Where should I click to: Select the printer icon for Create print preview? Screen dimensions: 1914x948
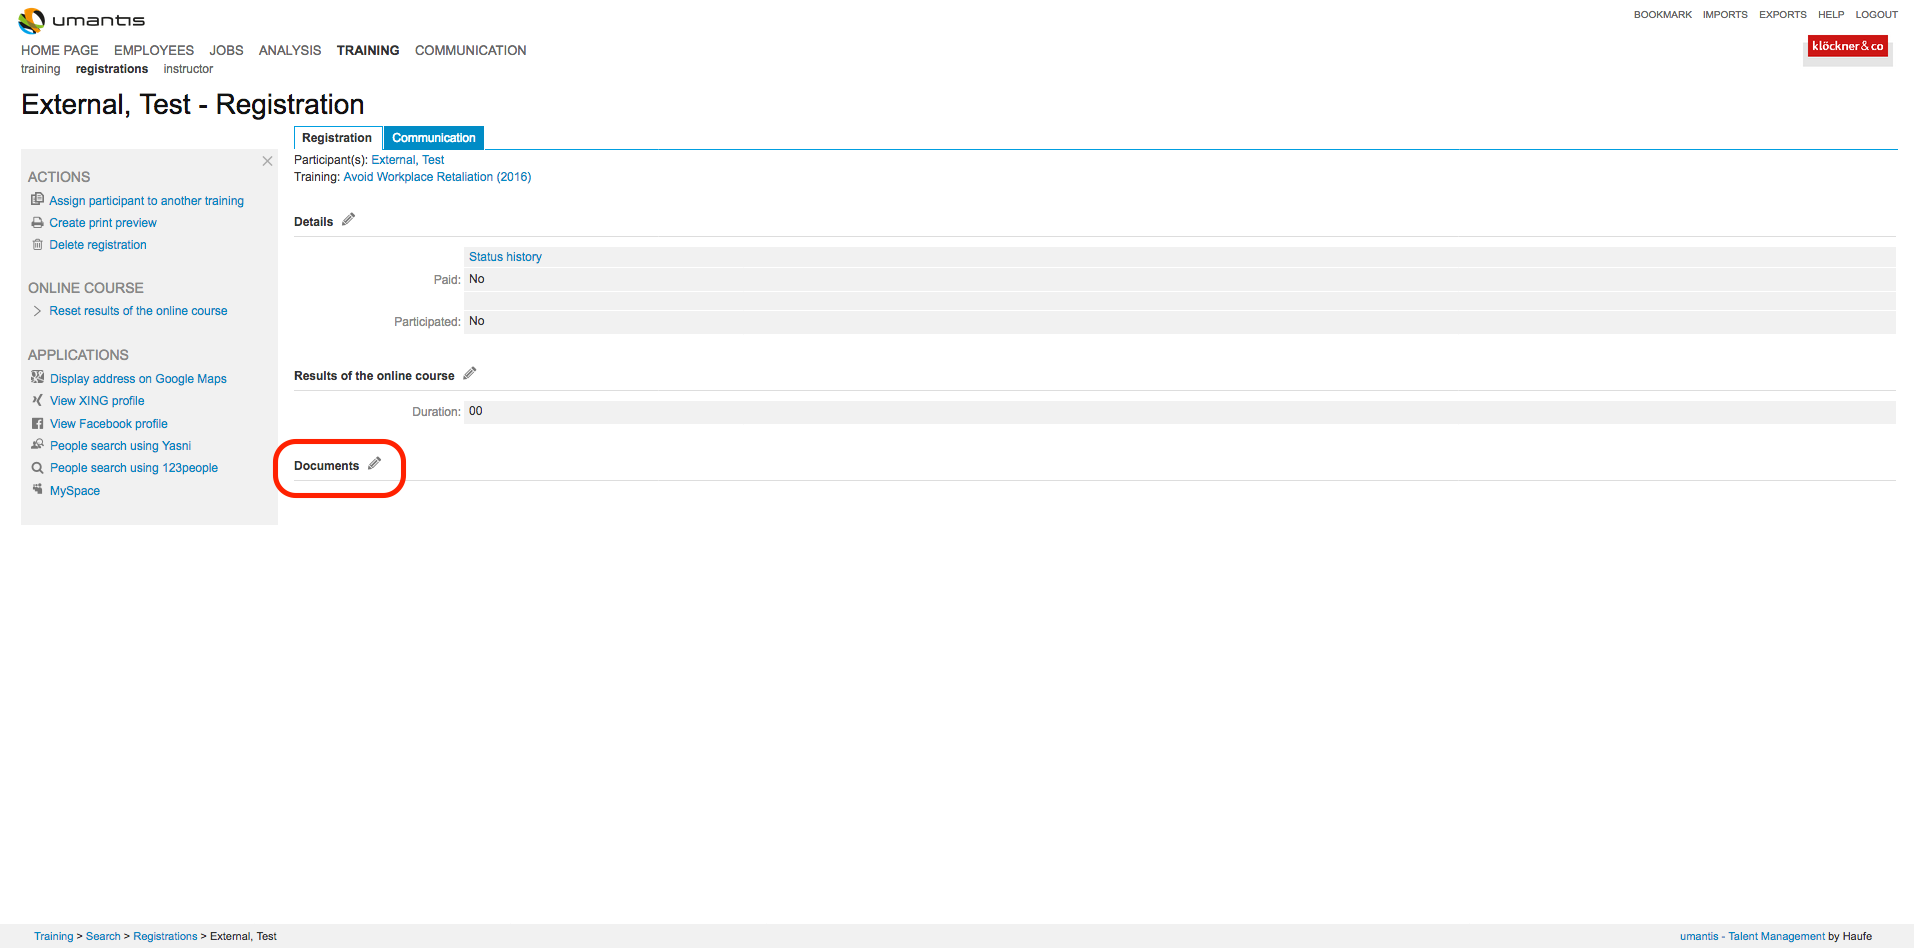[x=37, y=222]
